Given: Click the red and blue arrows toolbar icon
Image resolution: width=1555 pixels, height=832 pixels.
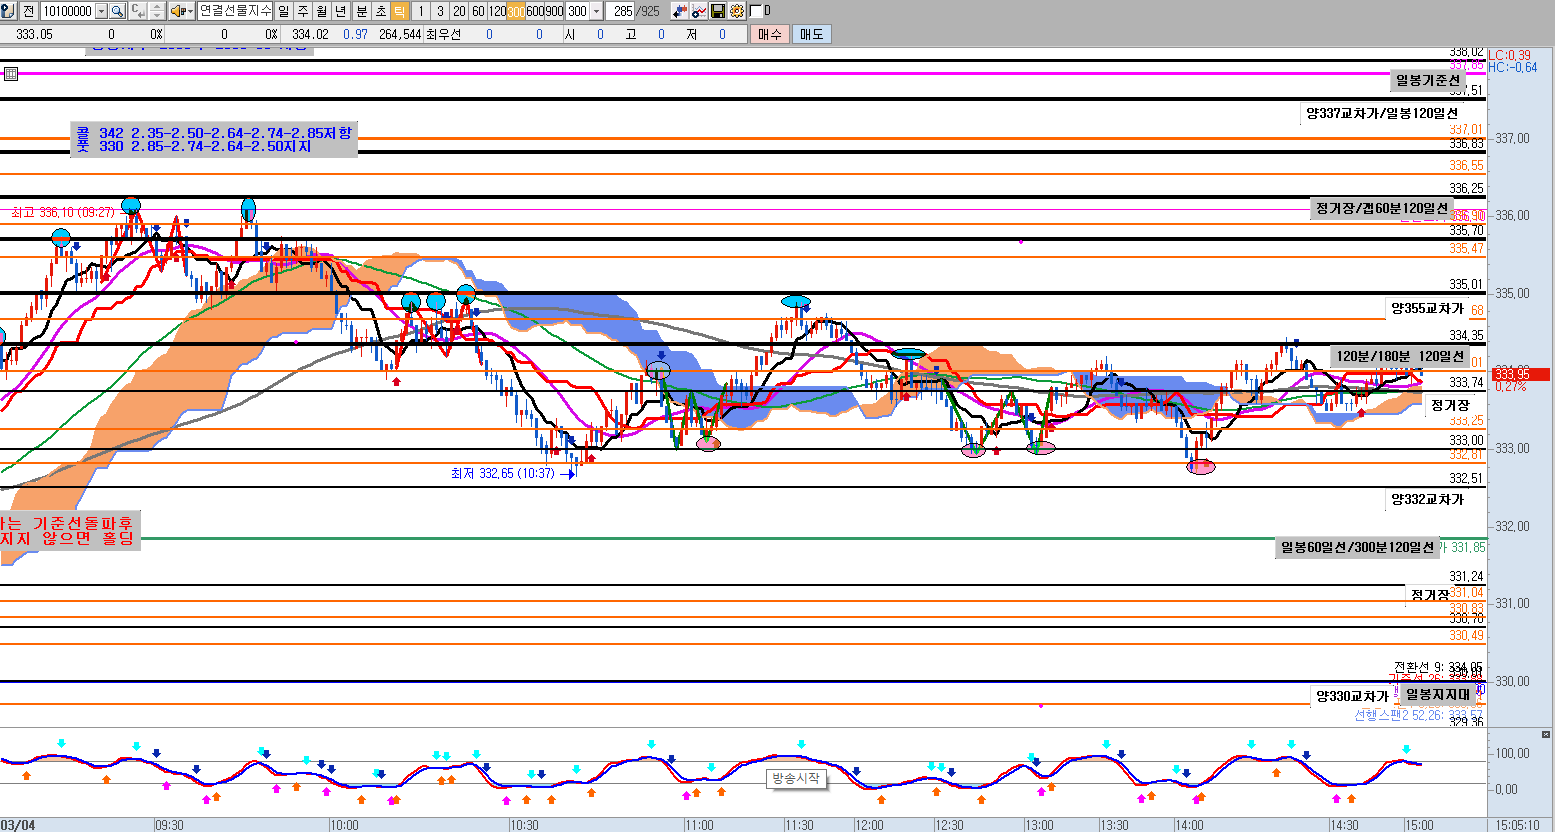Looking at the screenshot, I should 680,11.
